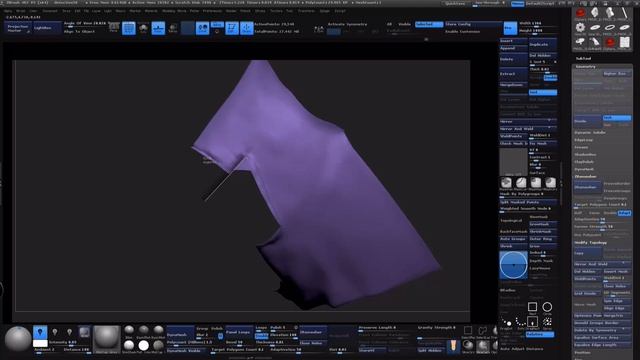Toggle the blue Double button under Loops
Screen dimensions: 640x360
pos(262,336)
